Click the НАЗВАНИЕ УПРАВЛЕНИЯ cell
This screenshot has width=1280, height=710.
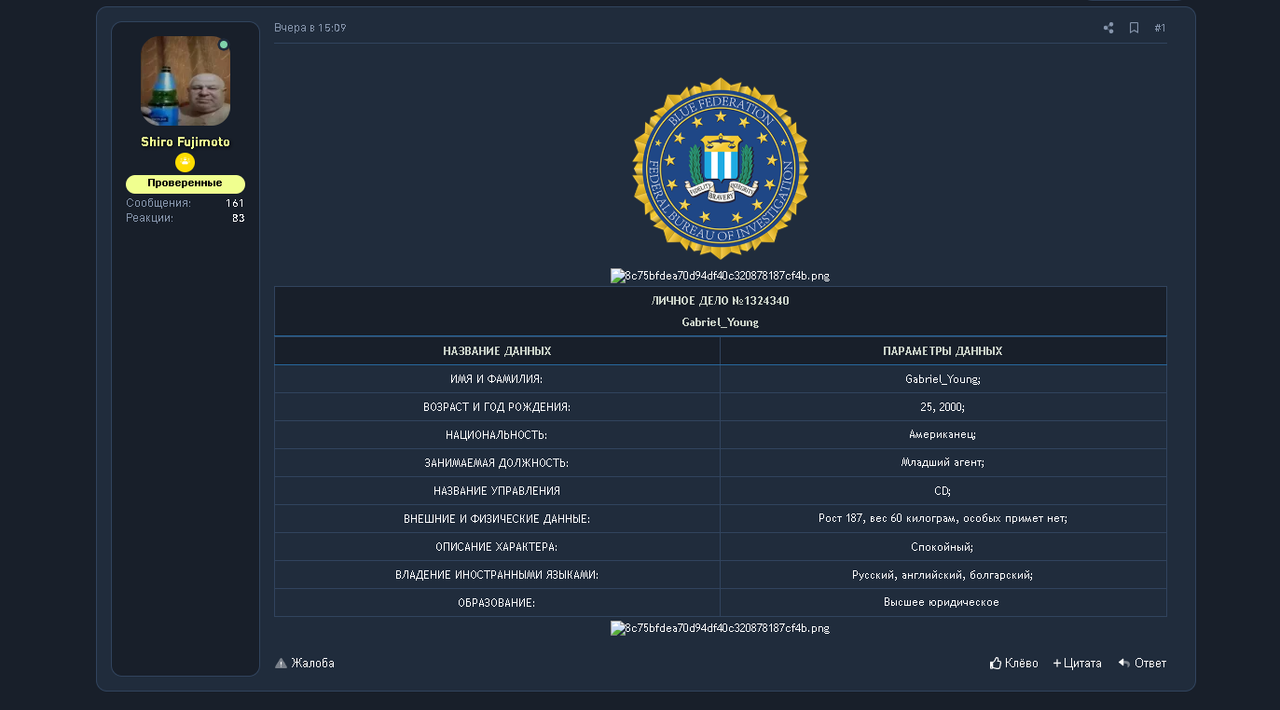497,491
